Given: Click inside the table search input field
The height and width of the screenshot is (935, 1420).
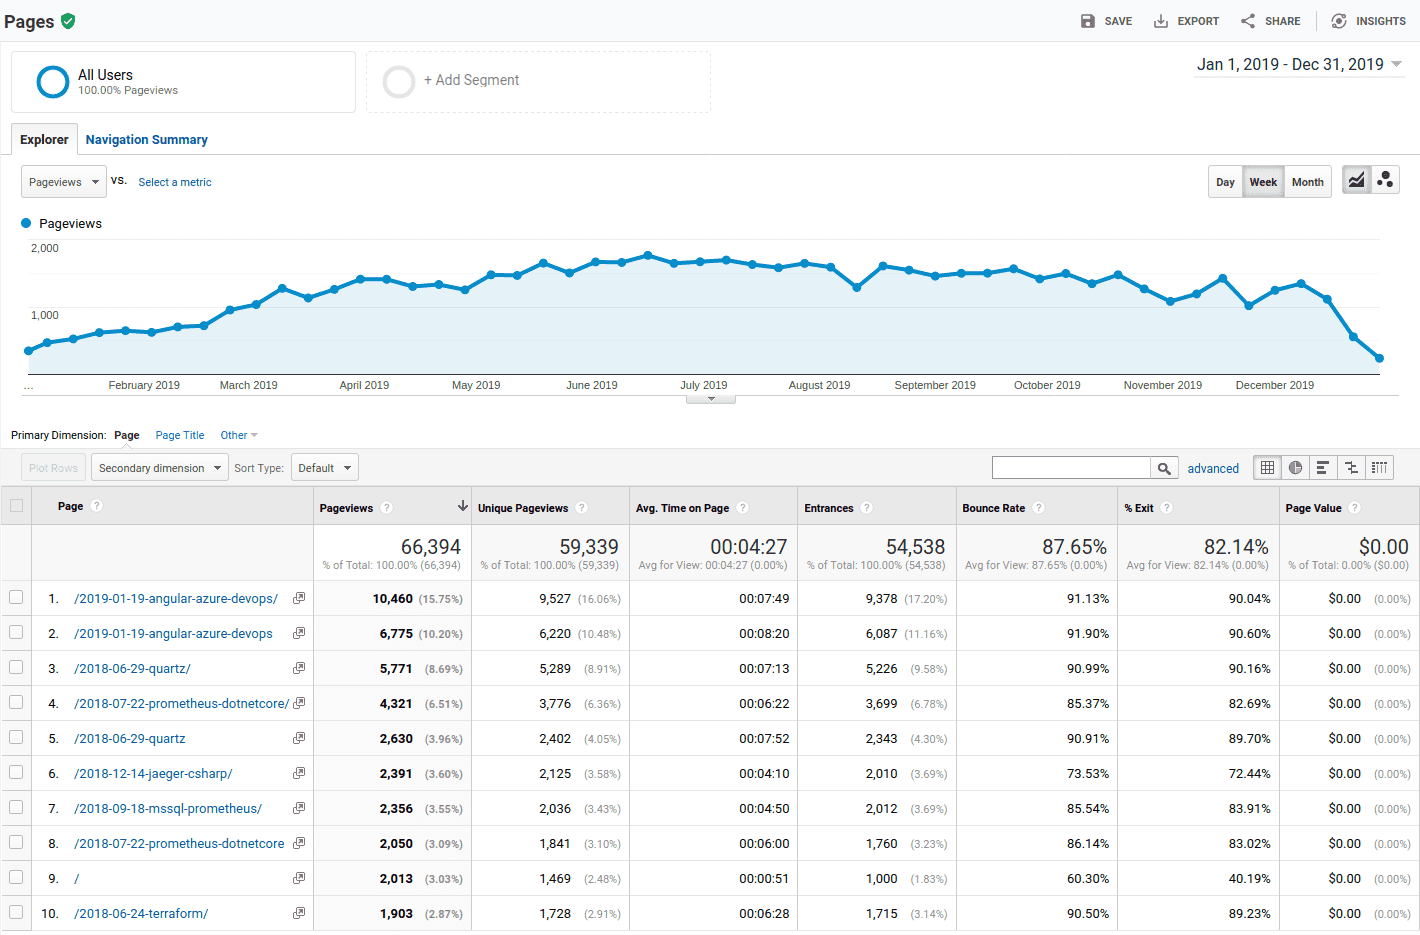Looking at the screenshot, I should [x=1071, y=468].
